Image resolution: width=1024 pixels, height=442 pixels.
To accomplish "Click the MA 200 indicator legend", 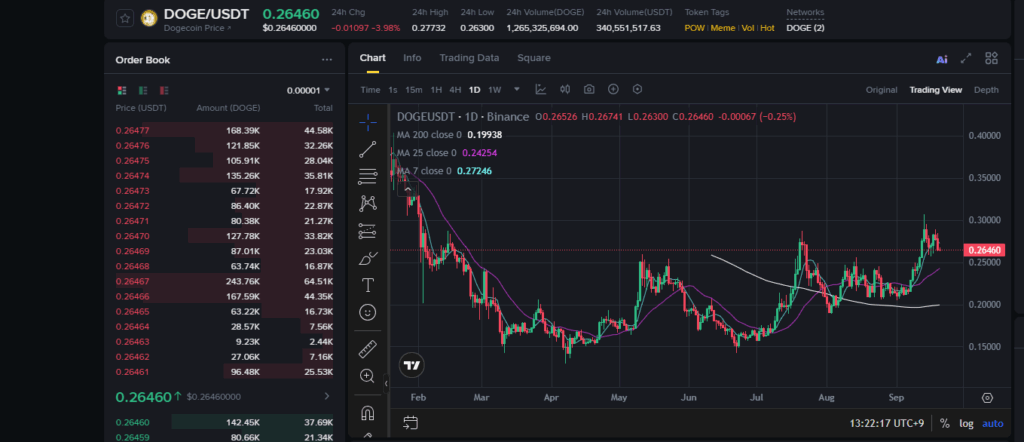I will click(449, 135).
